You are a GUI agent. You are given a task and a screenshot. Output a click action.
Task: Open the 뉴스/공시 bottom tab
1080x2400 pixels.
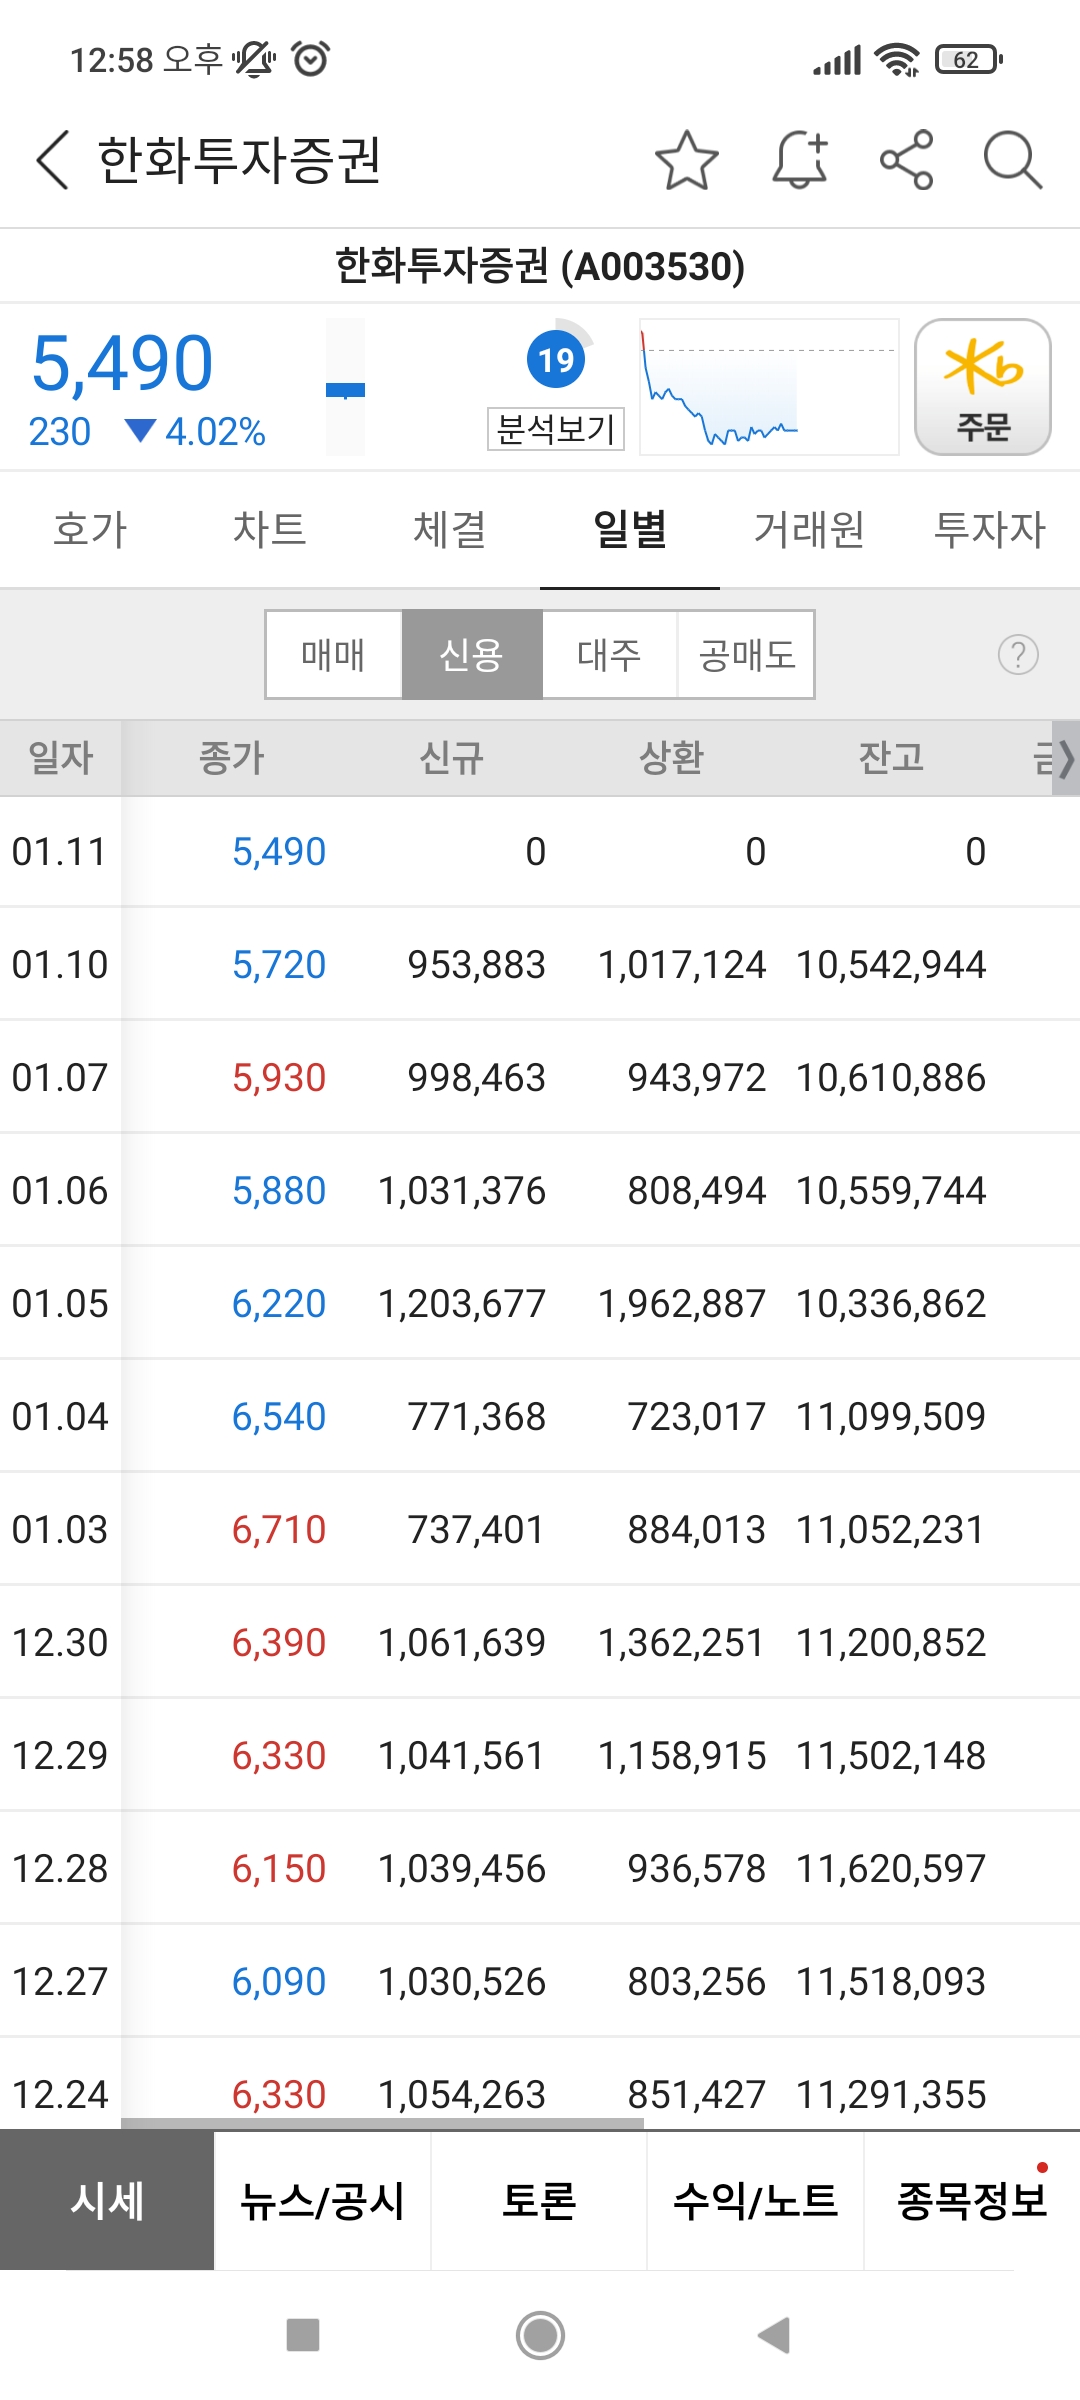pyautogui.click(x=322, y=2201)
